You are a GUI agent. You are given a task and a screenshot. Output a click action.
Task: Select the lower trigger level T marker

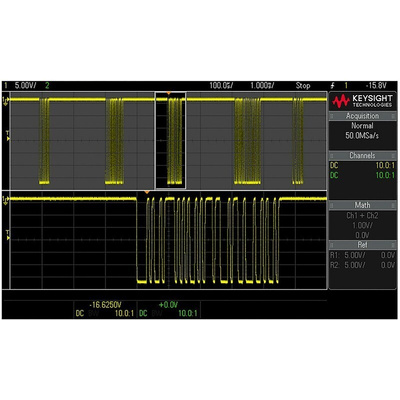point(7,235)
